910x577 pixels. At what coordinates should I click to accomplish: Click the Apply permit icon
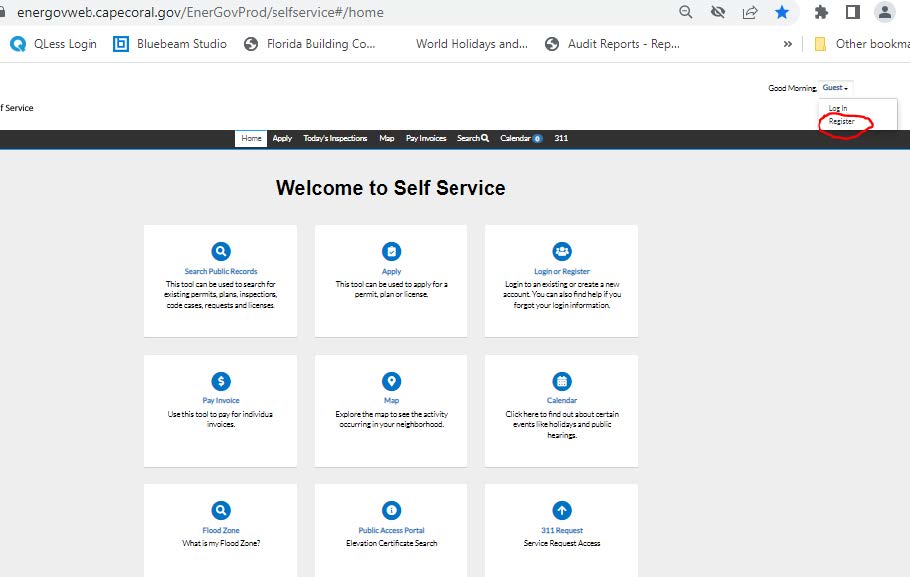tap(390, 252)
